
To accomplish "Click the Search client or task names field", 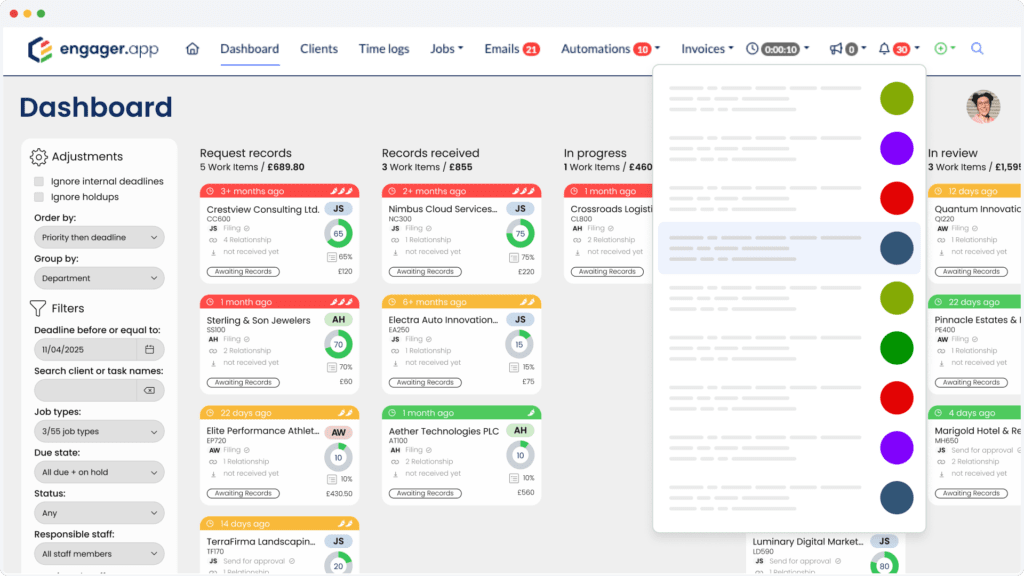I will tap(86, 391).
